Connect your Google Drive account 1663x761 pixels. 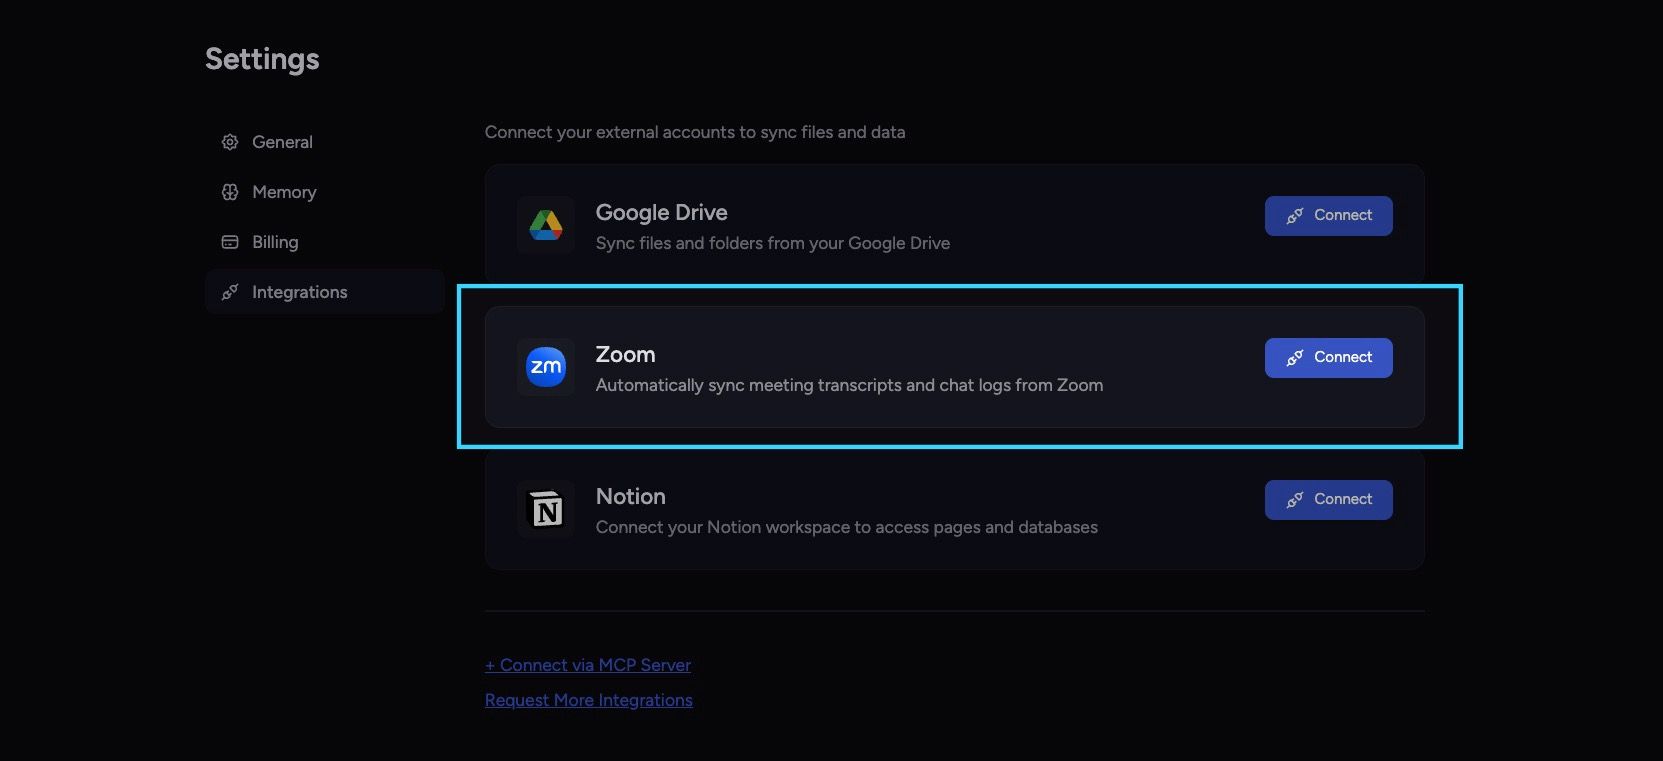point(1328,216)
